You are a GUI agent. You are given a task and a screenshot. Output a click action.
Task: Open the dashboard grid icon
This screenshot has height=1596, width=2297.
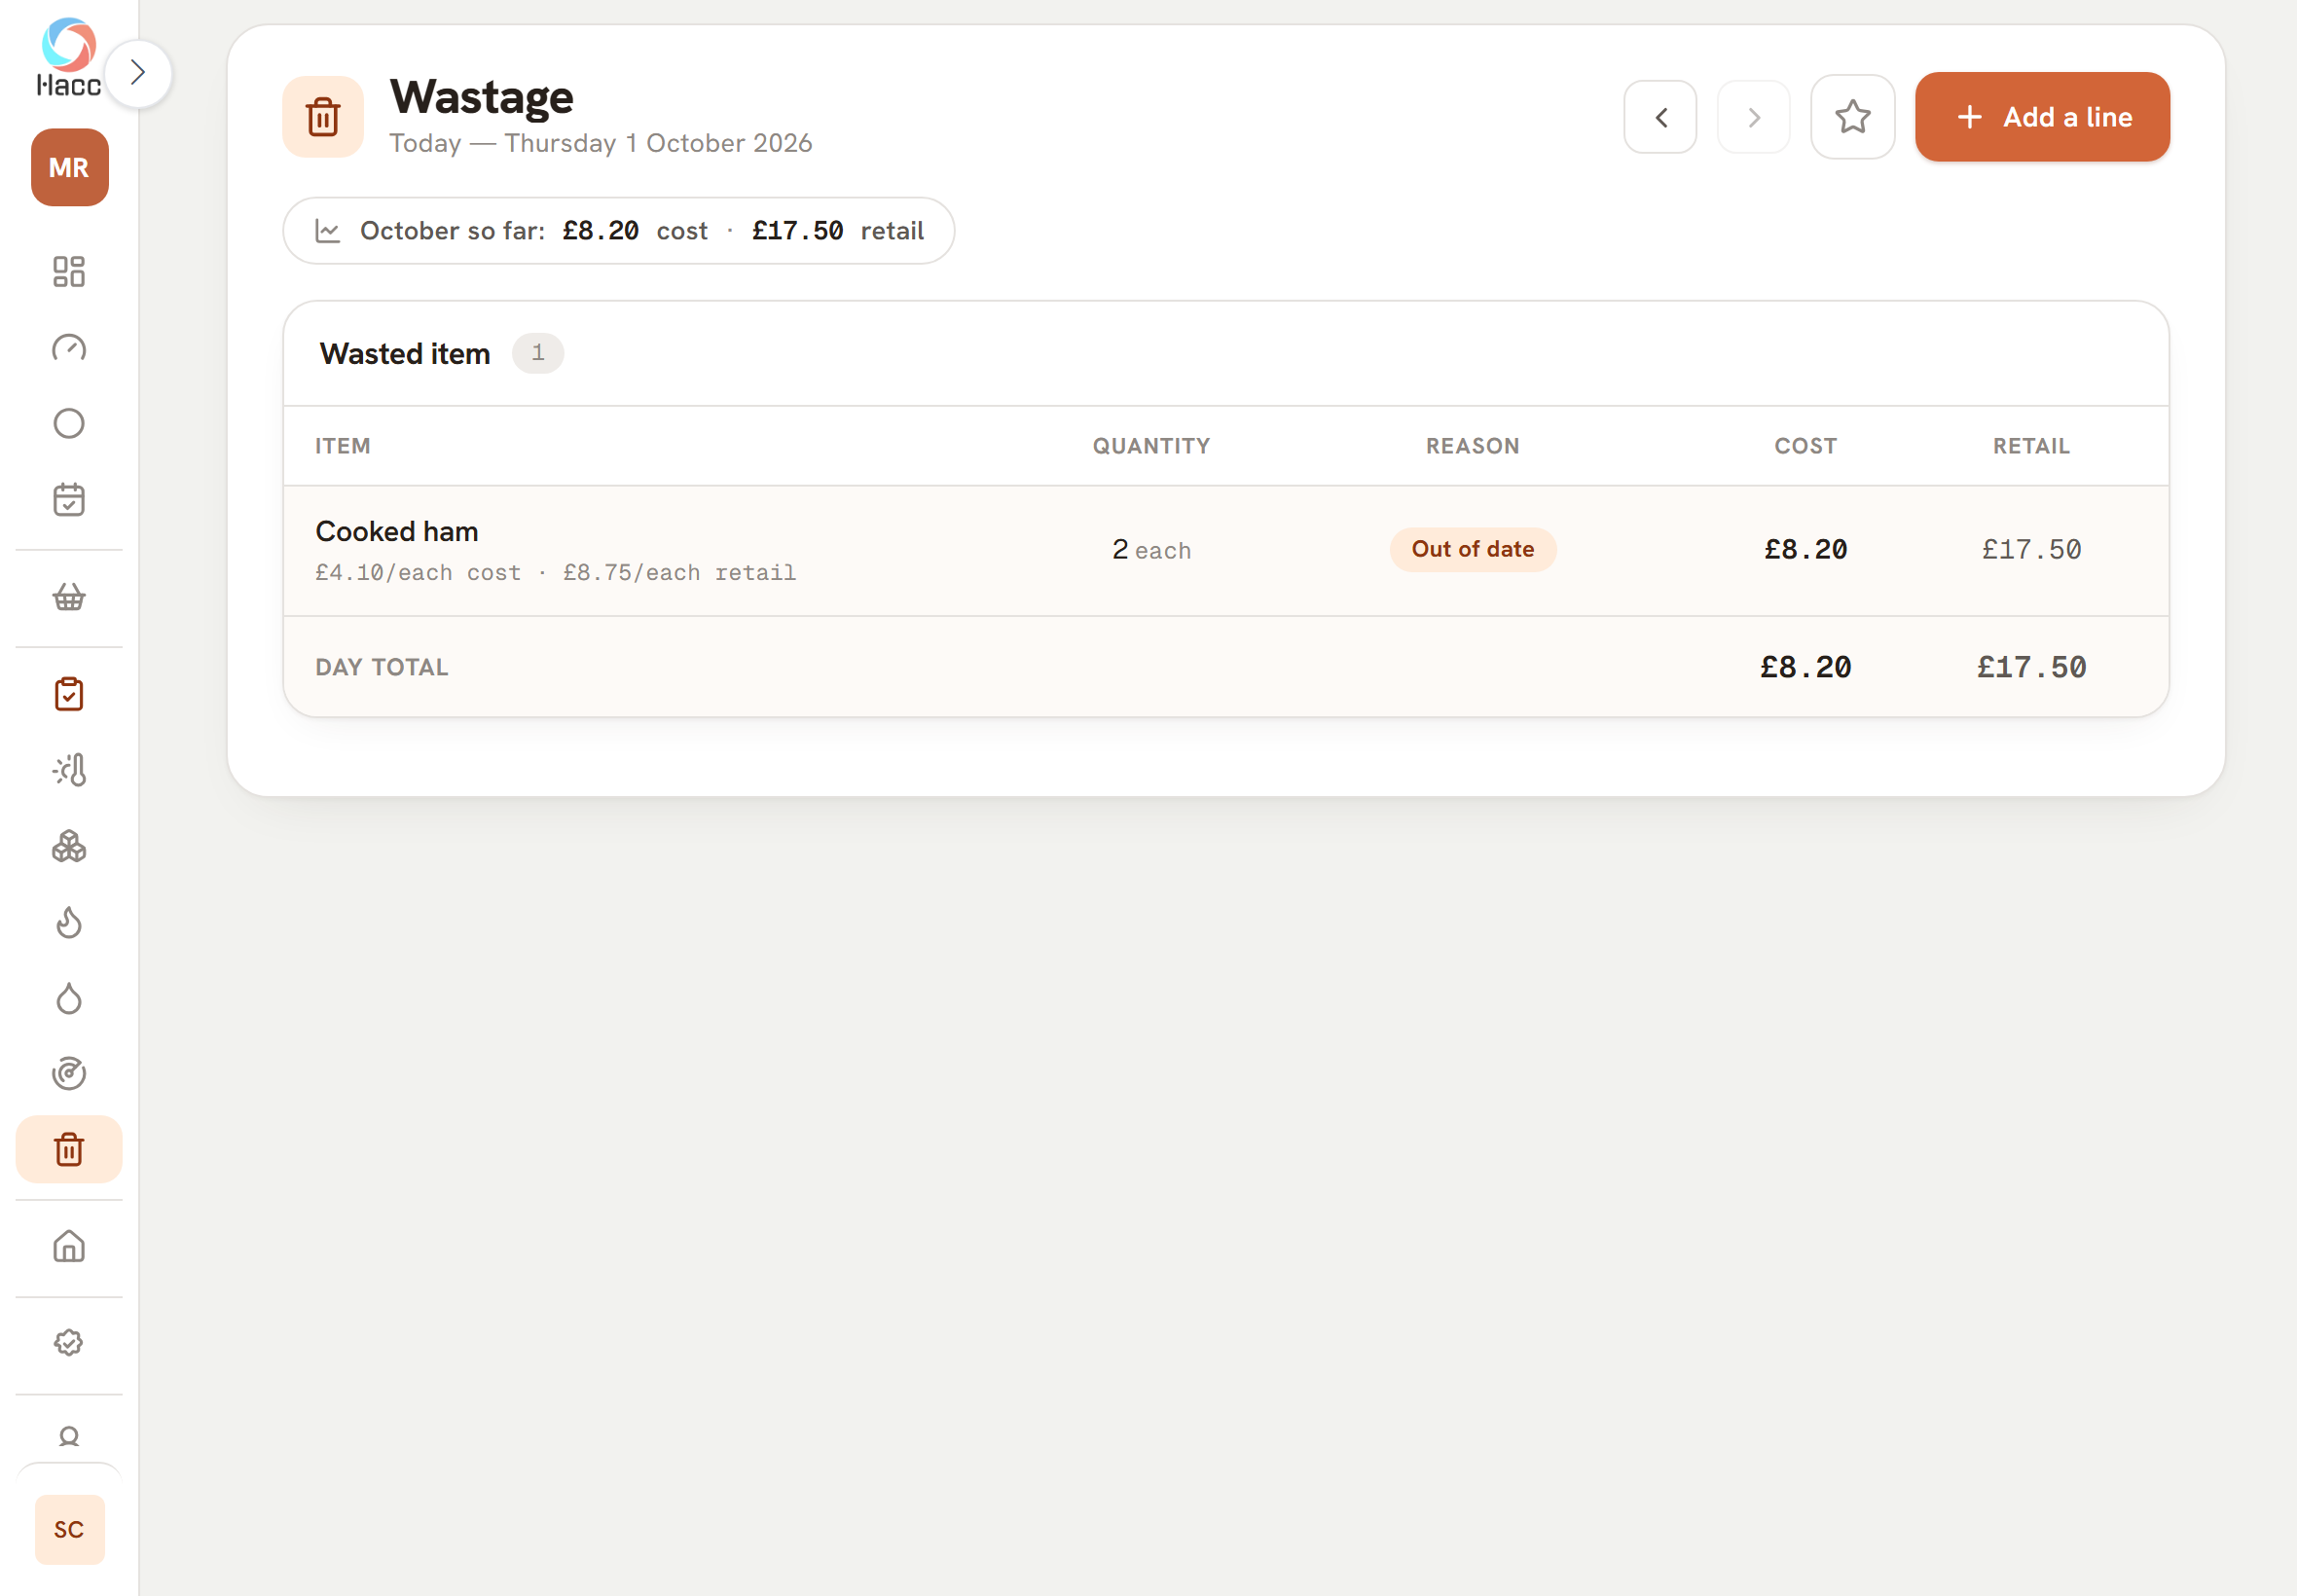coord(69,271)
